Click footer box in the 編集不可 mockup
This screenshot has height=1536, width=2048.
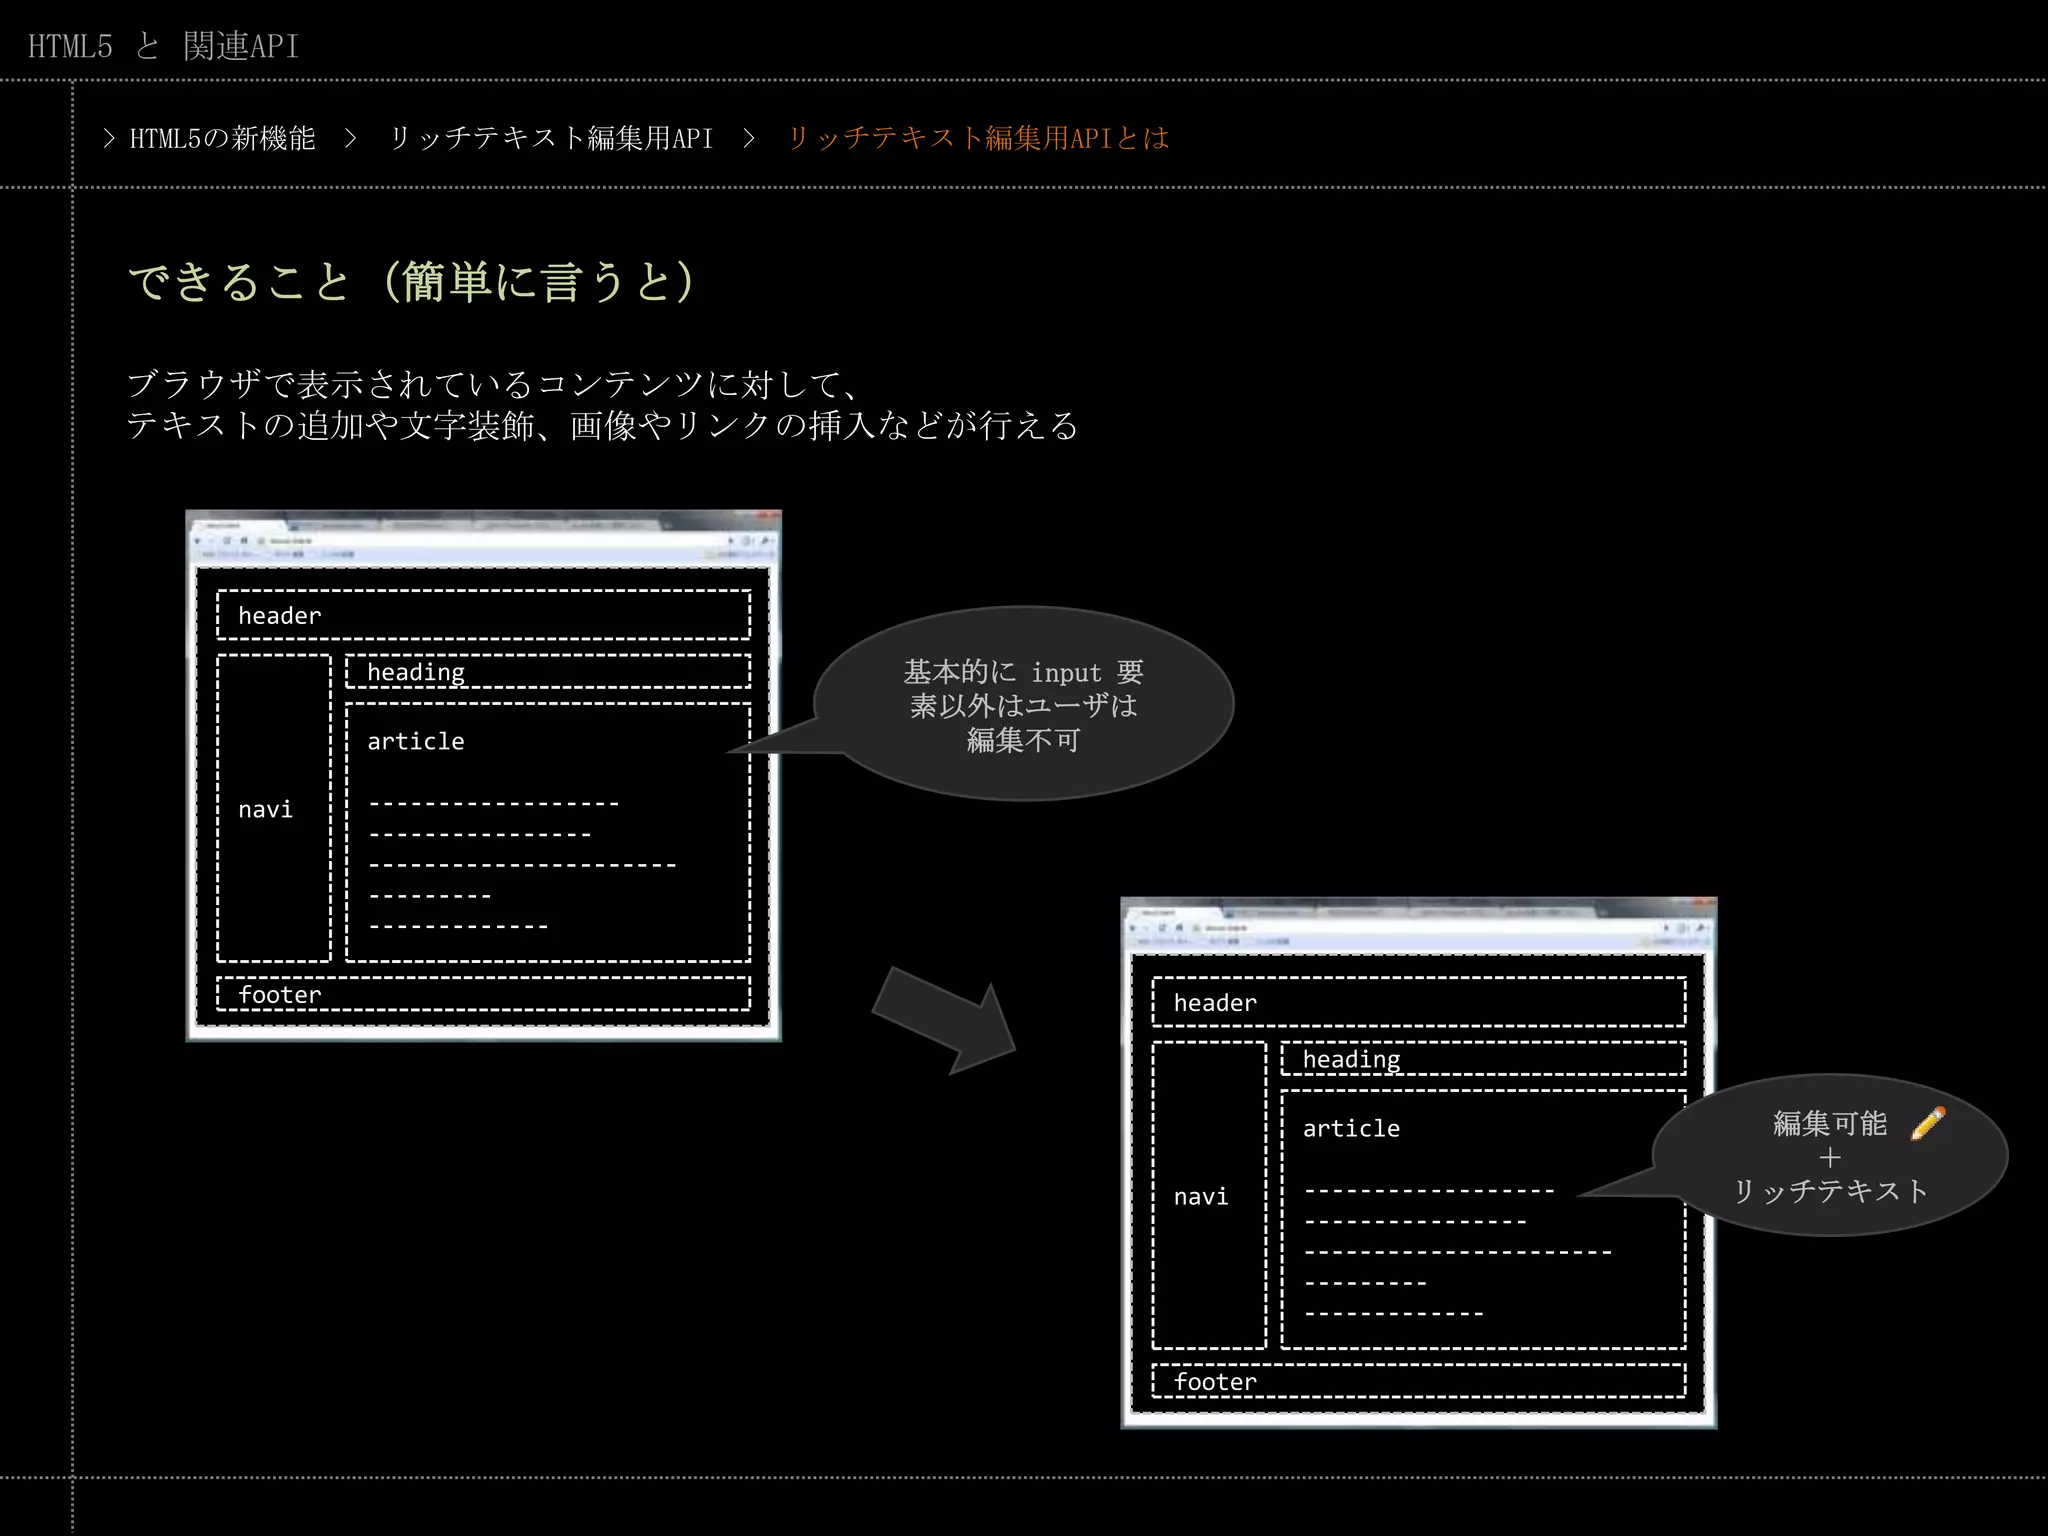pyautogui.click(x=483, y=994)
